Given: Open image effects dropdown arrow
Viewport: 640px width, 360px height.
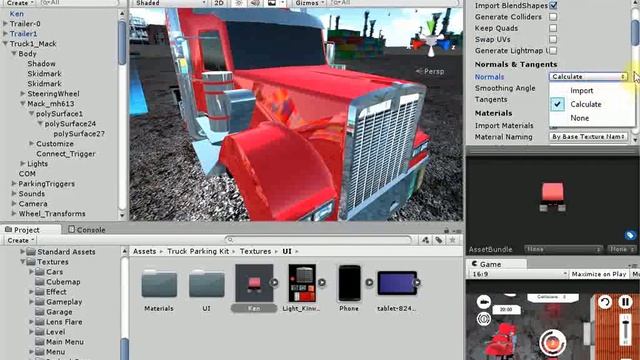Looking at the screenshot, I should [x=282, y=3].
